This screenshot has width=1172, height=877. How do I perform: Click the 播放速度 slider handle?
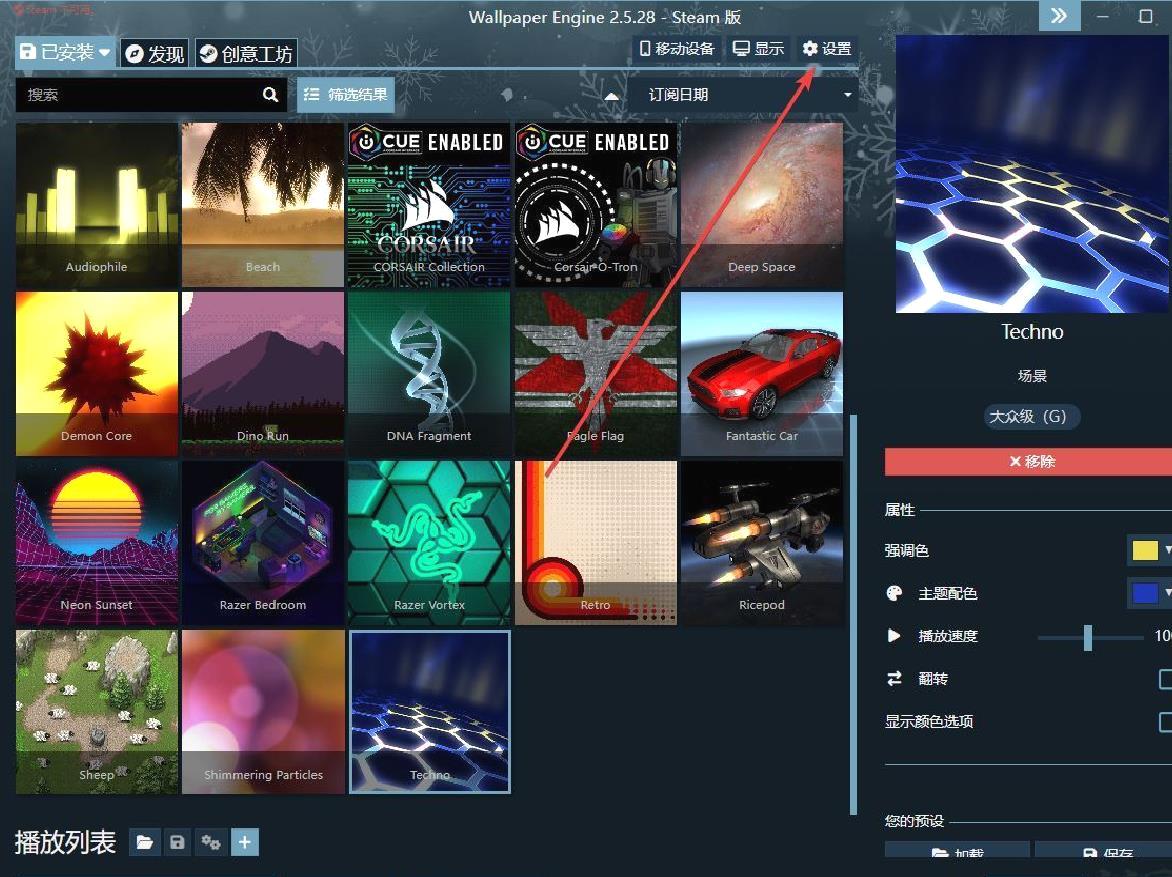(1088, 638)
